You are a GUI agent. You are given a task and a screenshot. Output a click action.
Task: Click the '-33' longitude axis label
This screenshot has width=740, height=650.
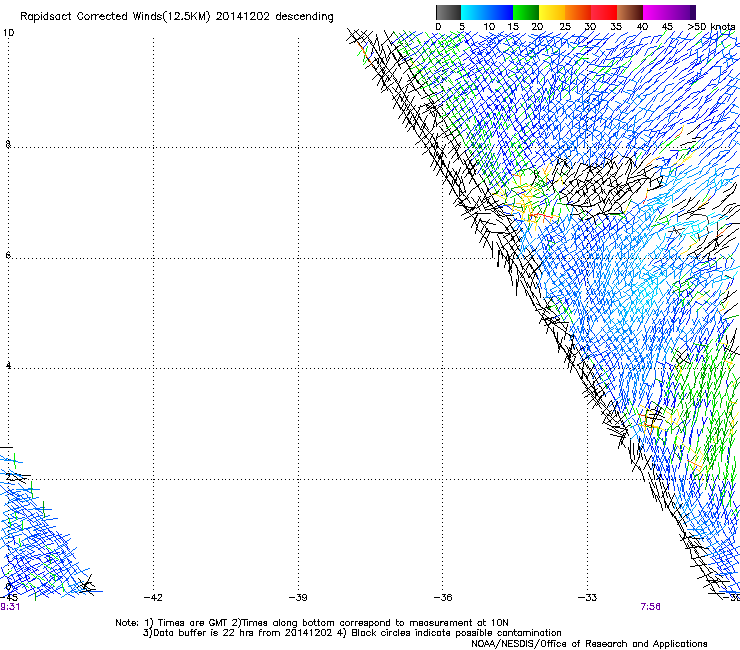[587, 598]
